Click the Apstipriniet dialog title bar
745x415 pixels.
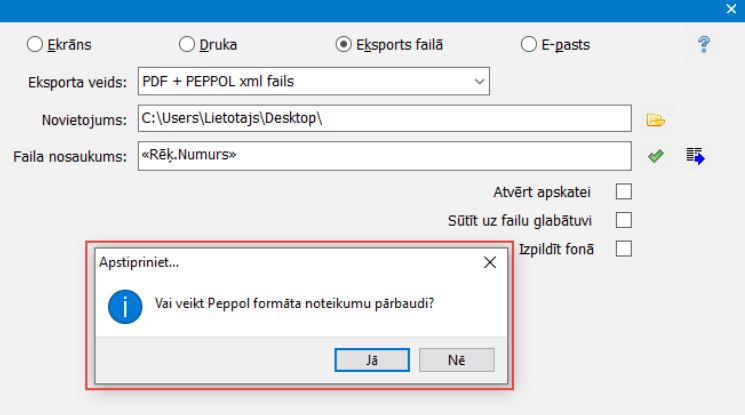point(280,263)
